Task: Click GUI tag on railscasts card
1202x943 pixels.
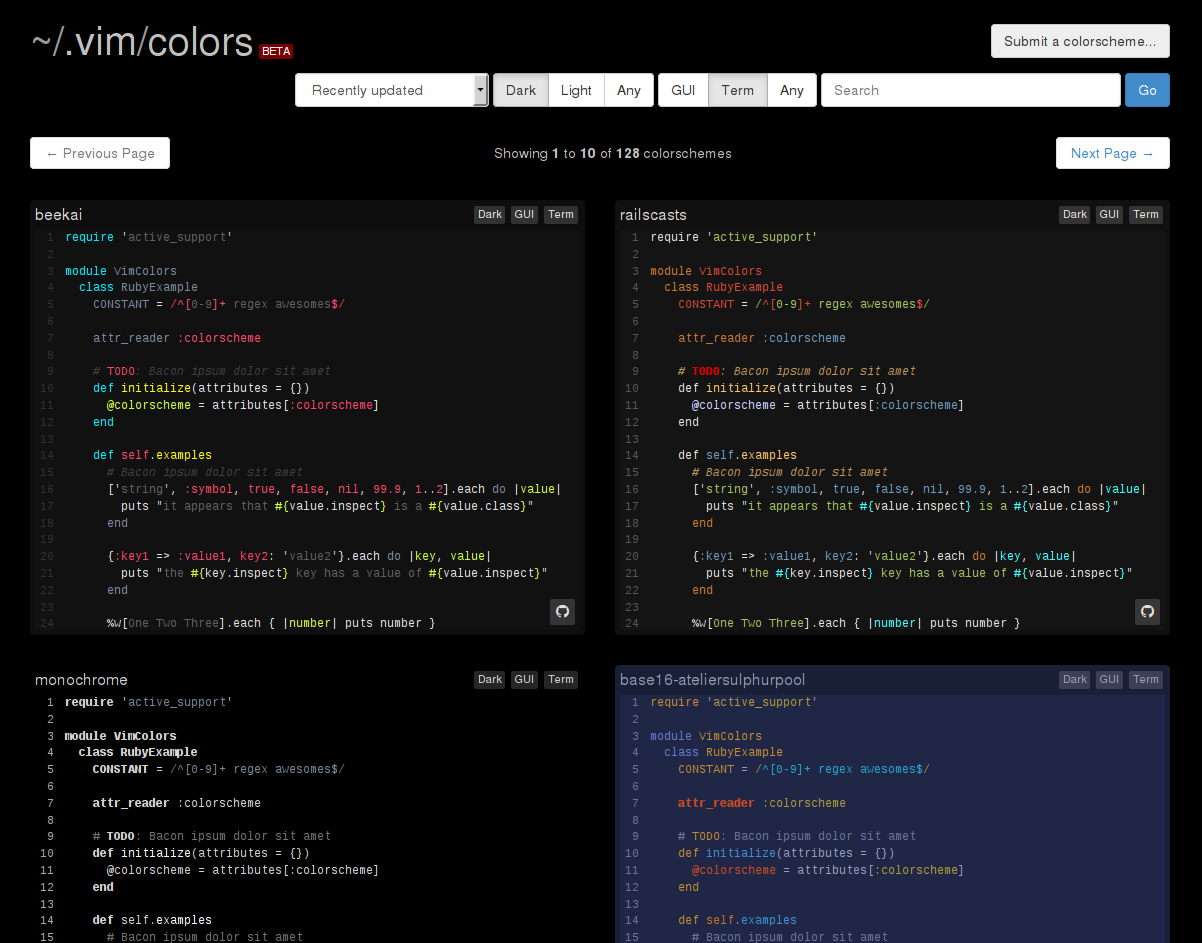Action: point(1110,214)
